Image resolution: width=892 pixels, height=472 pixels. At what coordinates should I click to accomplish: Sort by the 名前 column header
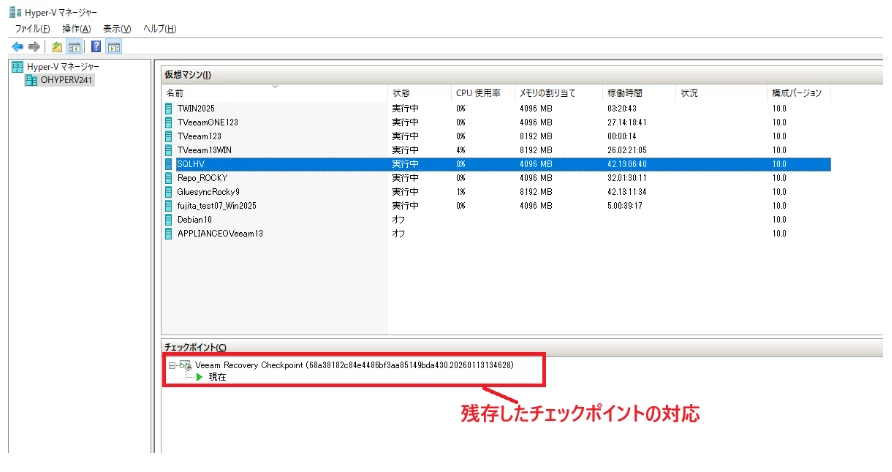pos(275,93)
